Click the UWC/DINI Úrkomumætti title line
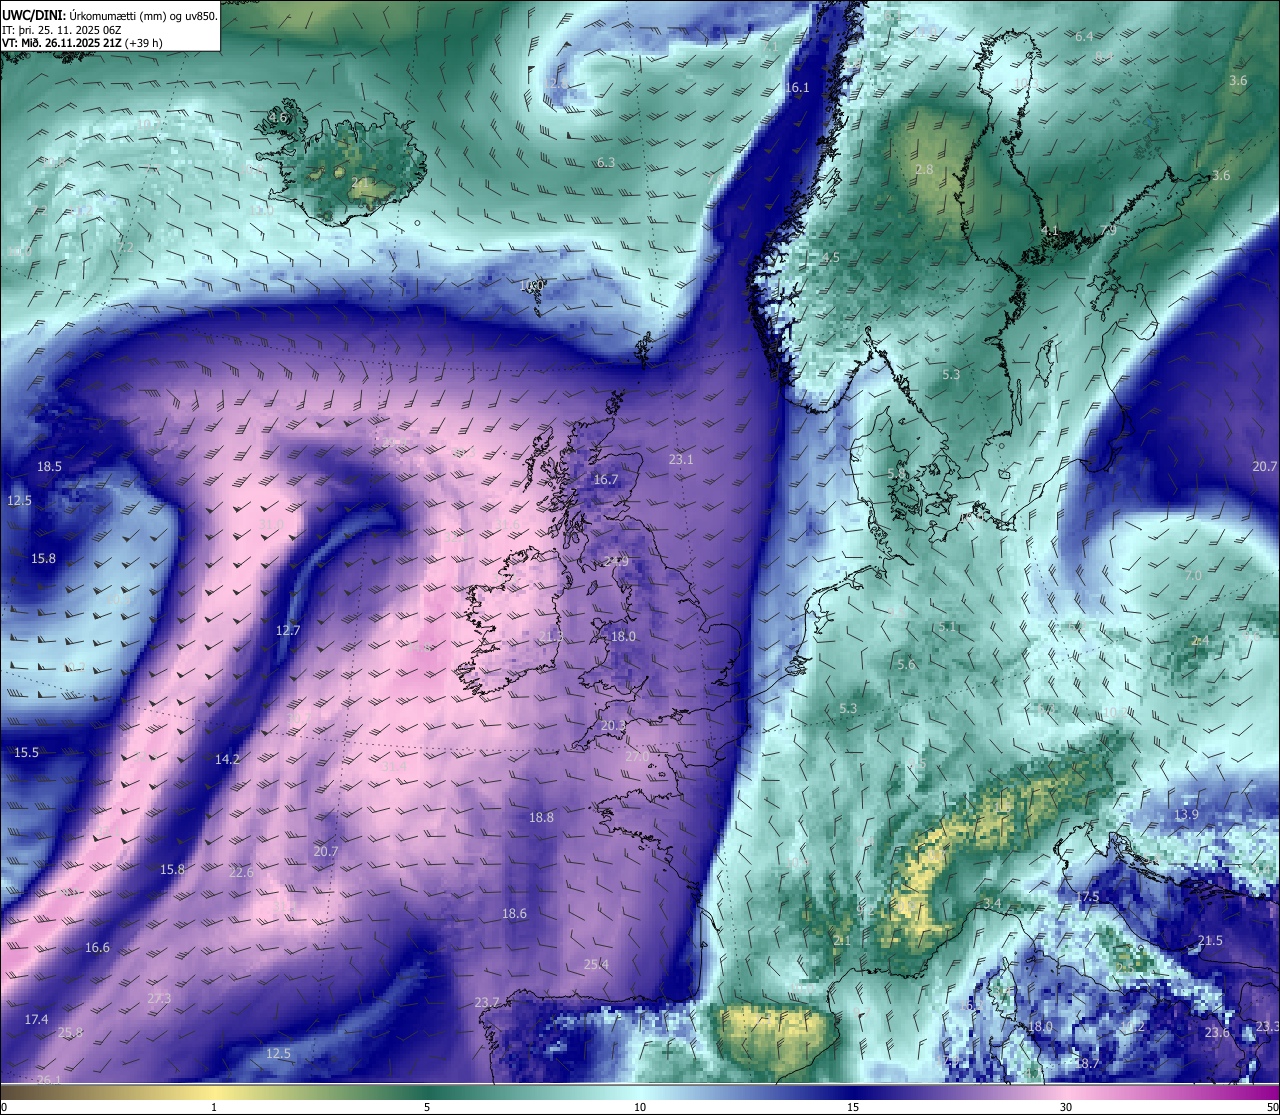1280x1115 pixels. pyautogui.click(x=110, y=16)
